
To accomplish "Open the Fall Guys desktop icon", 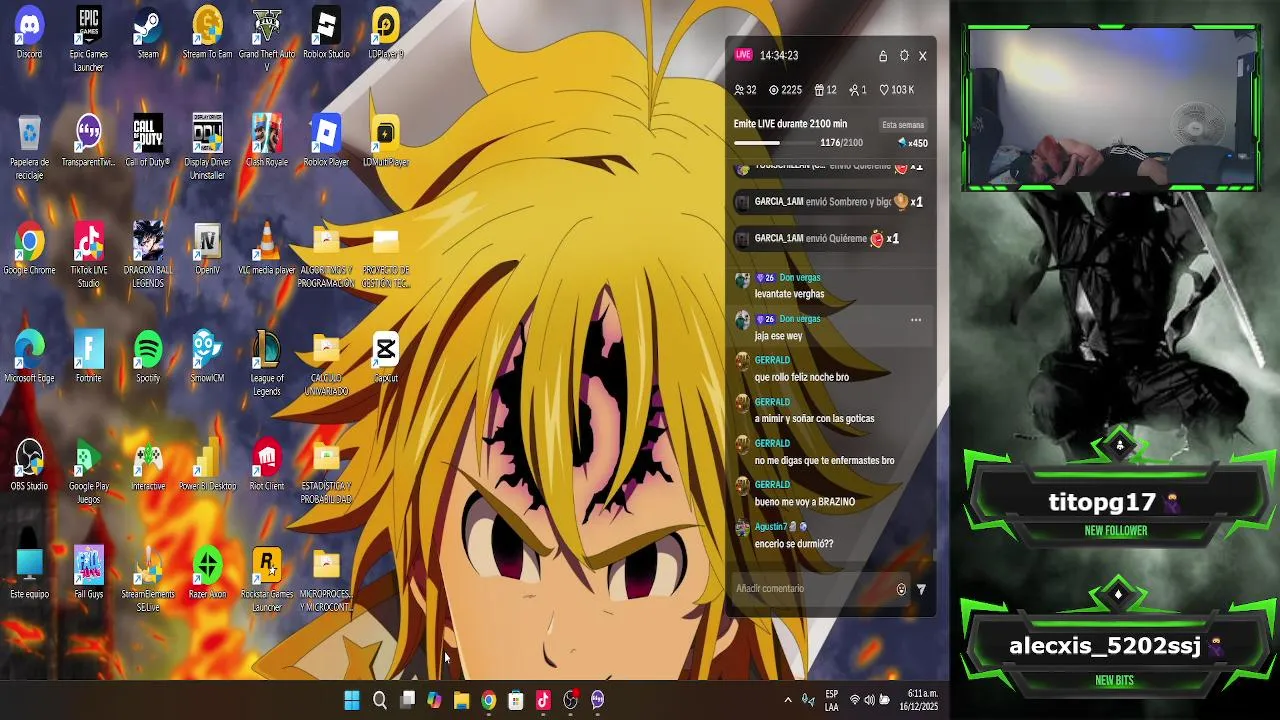I will (x=88, y=573).
